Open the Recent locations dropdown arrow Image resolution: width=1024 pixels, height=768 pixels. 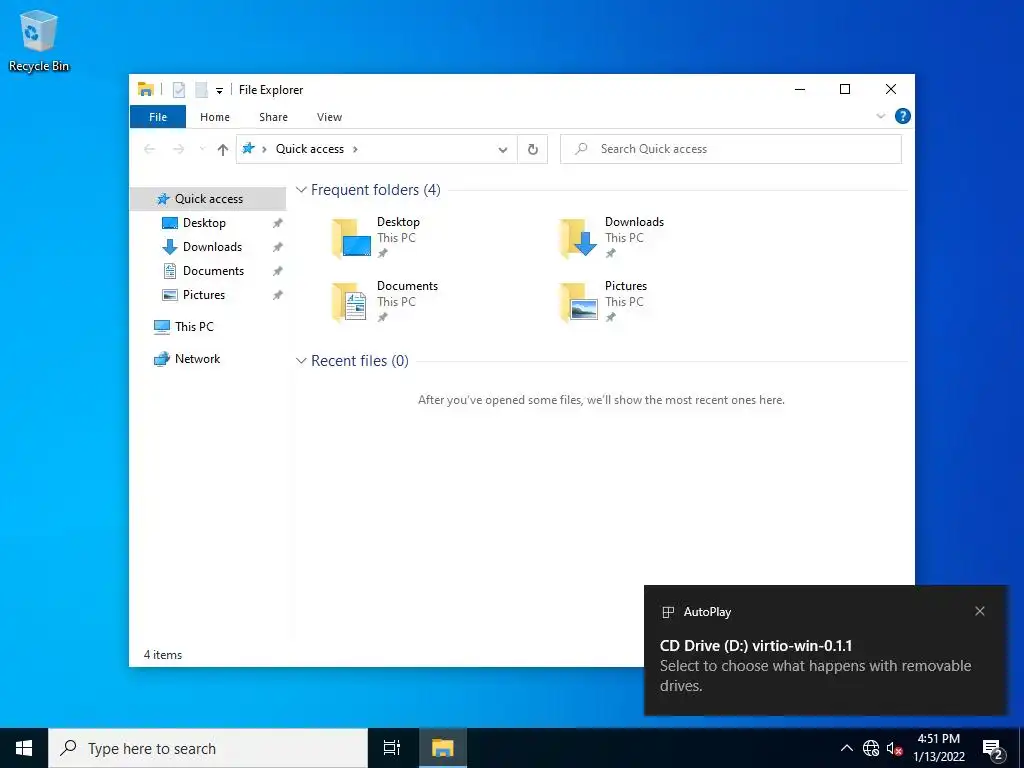click(x=202, y=150)
